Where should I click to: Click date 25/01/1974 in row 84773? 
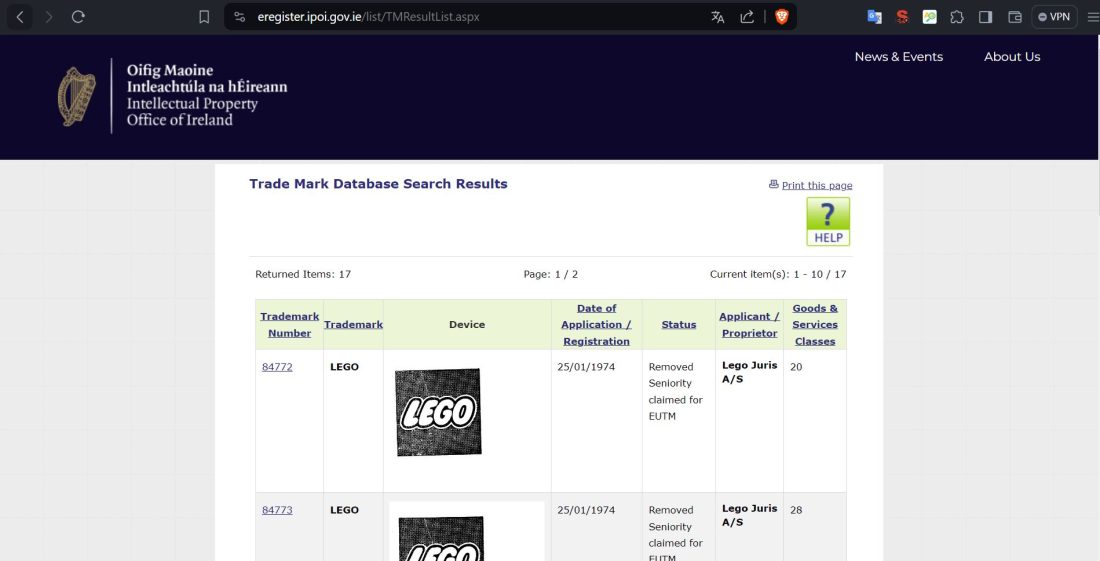[586, 510]
